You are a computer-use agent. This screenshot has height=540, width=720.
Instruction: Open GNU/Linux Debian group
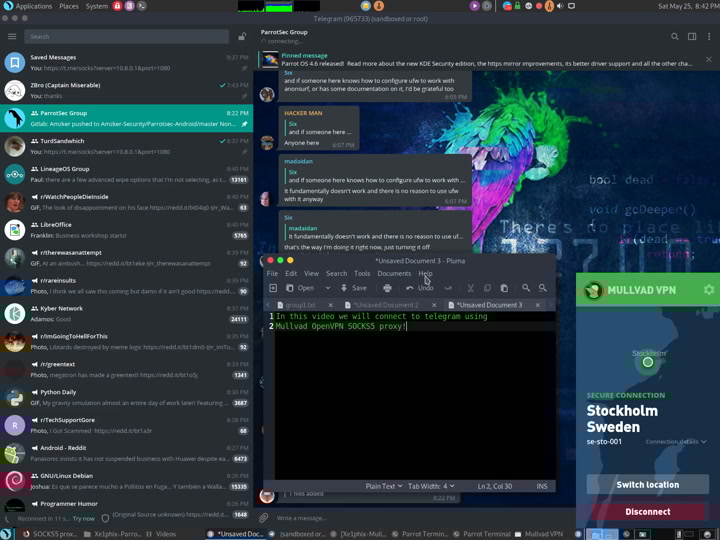click(x=126, y=481)
